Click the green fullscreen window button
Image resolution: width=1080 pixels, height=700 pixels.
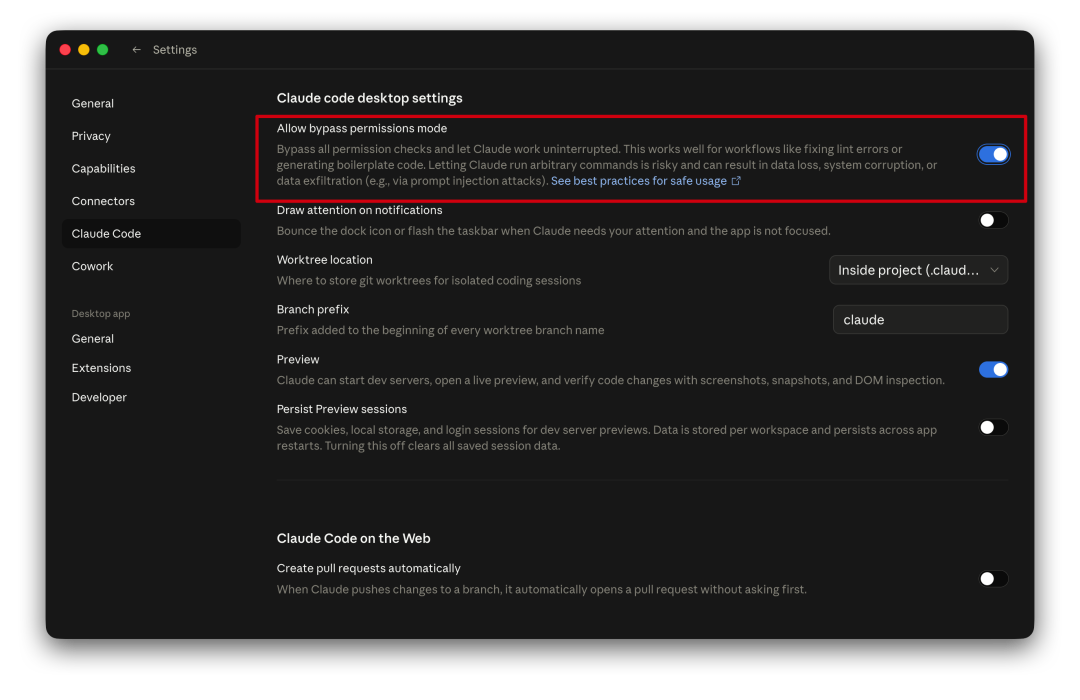pyautogui.click(x=102, y=50)
